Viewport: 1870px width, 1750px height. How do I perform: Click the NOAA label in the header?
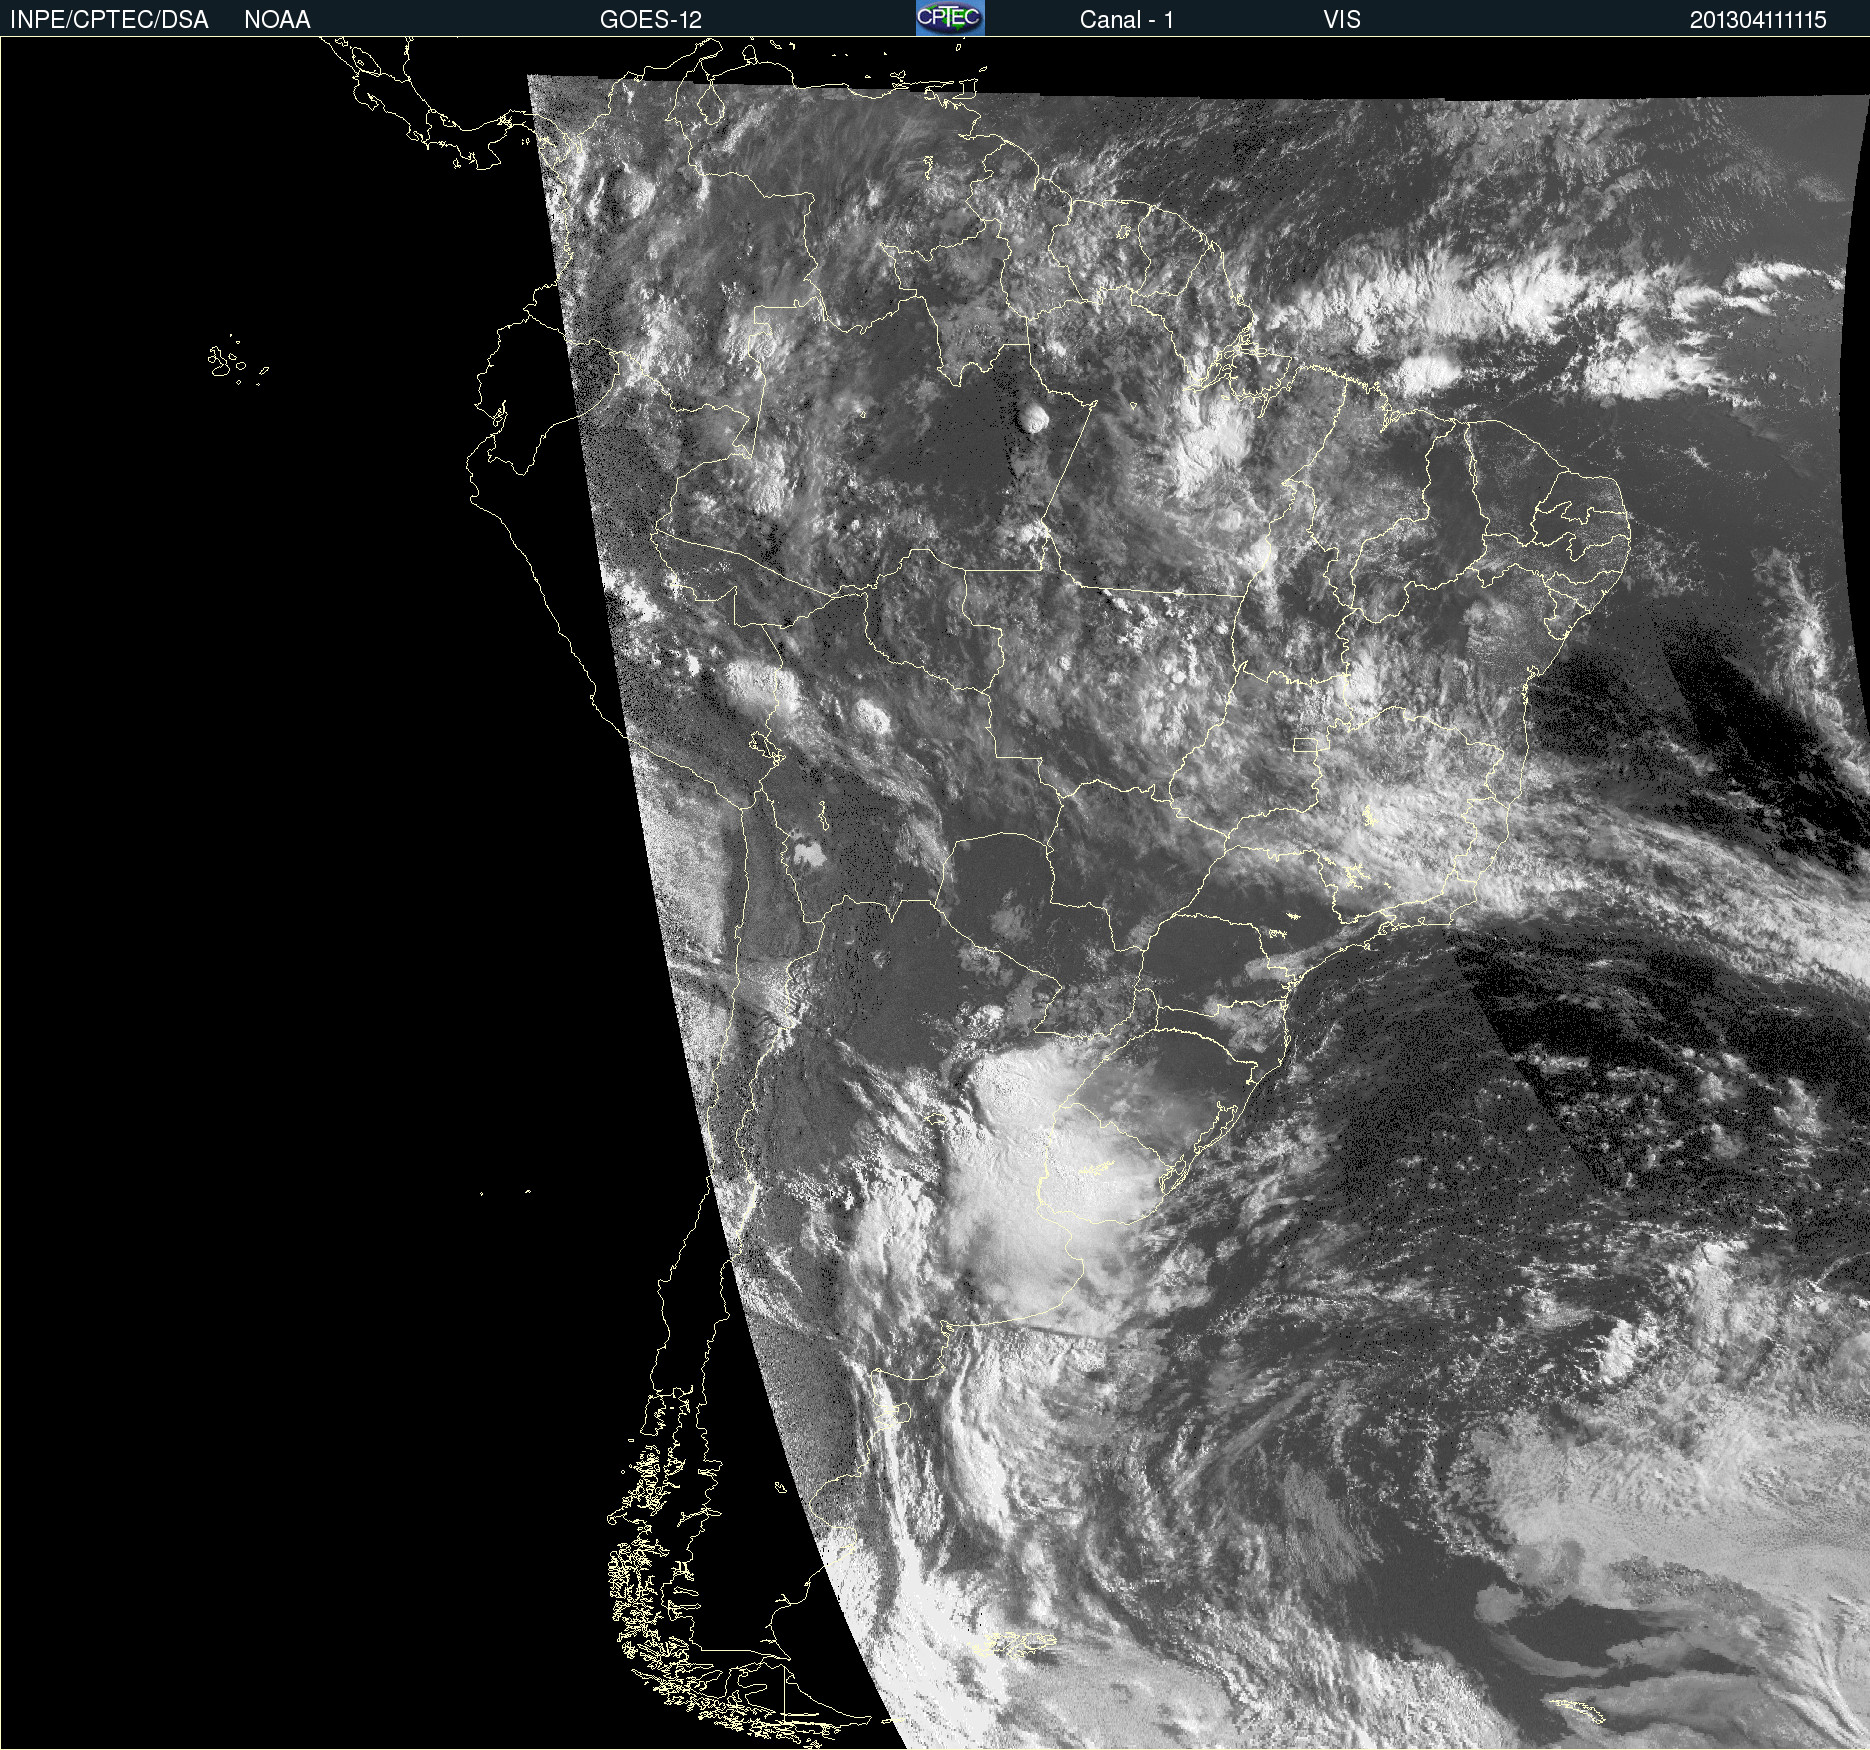[x=277, y=20]
